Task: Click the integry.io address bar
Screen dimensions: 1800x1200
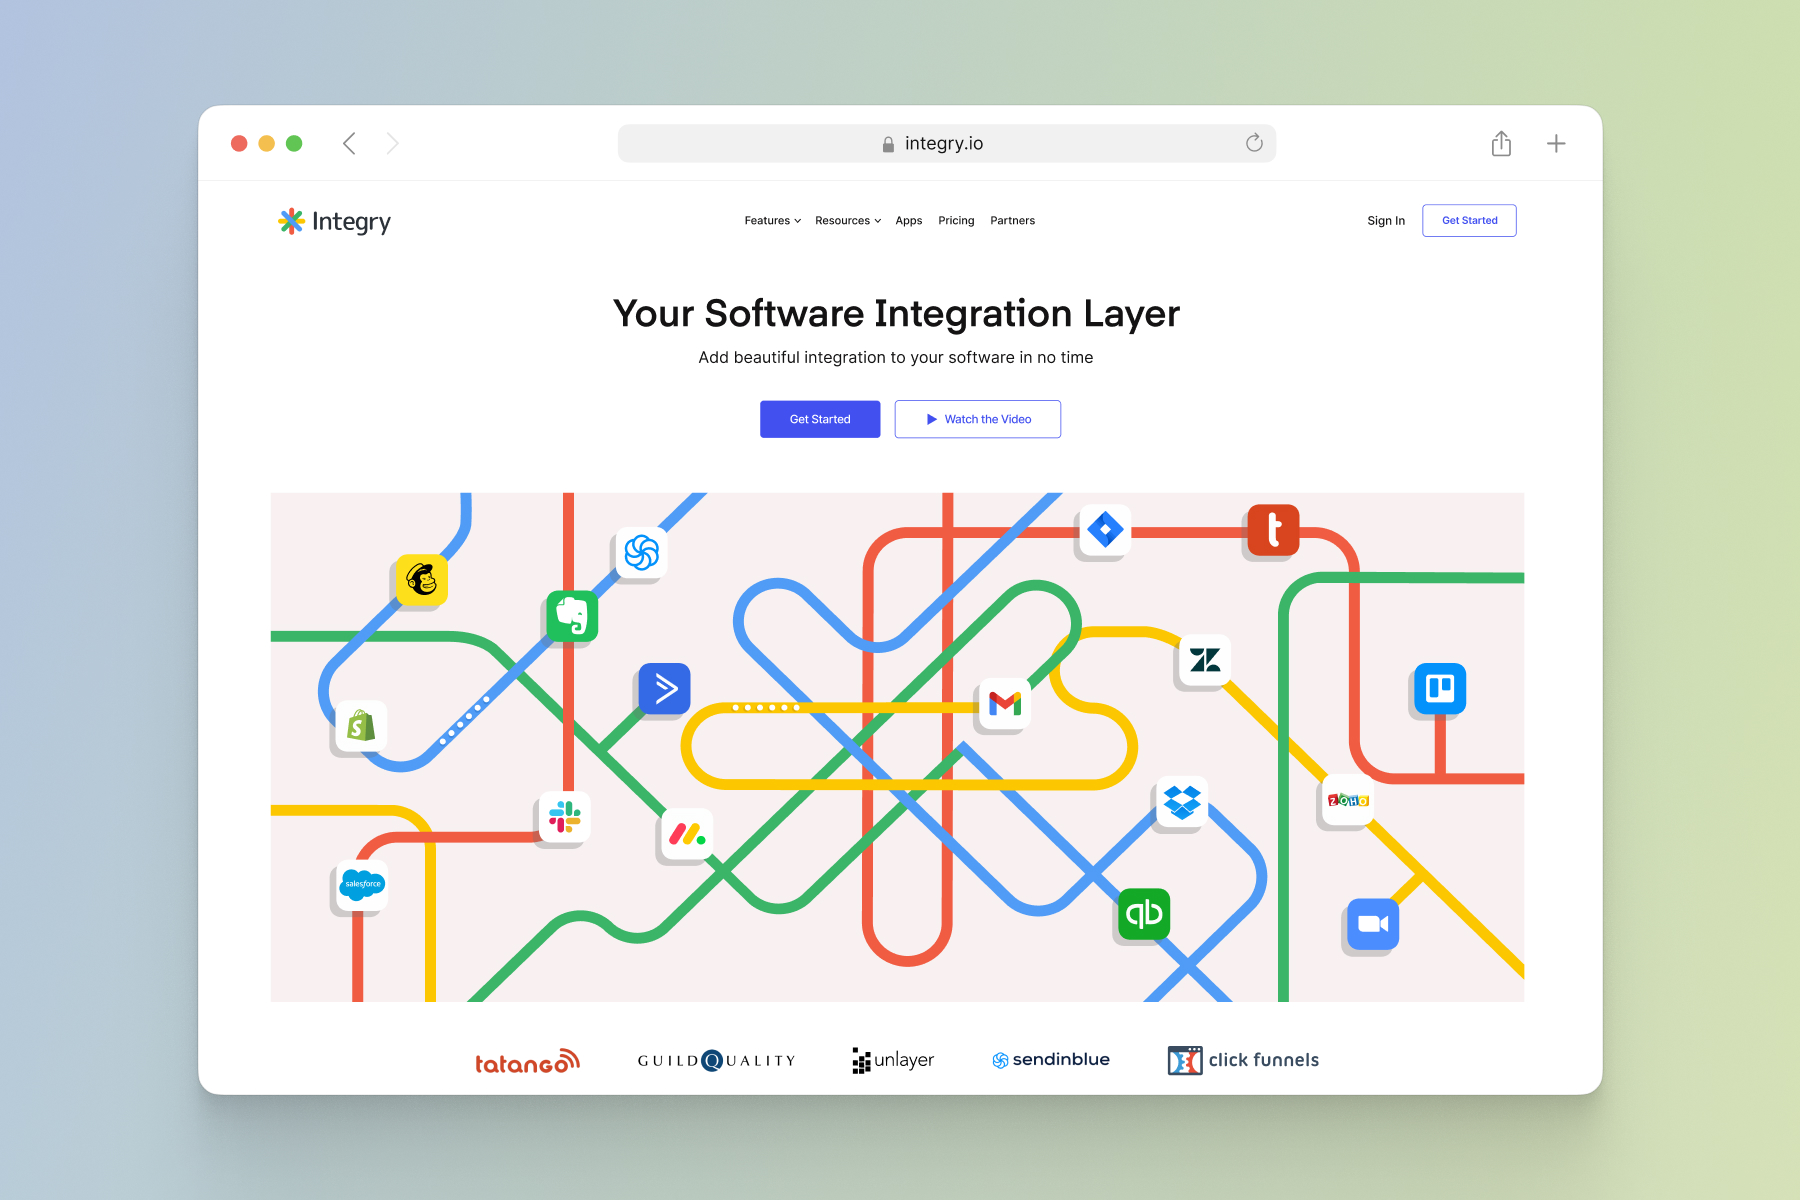Action: 946,143
